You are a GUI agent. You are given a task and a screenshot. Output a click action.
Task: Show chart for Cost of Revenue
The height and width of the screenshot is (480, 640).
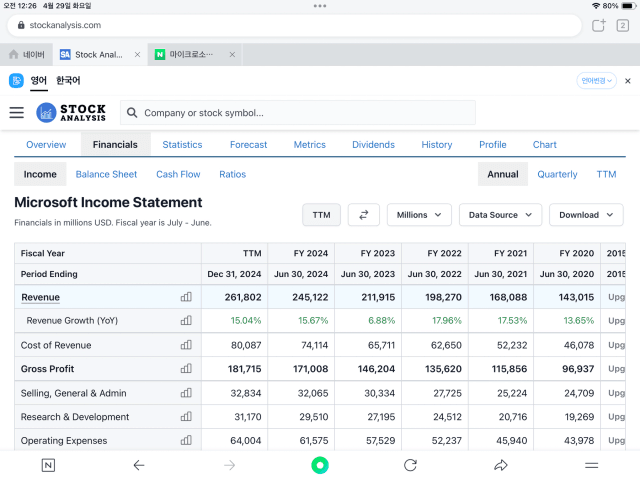(x=186, y=345)
